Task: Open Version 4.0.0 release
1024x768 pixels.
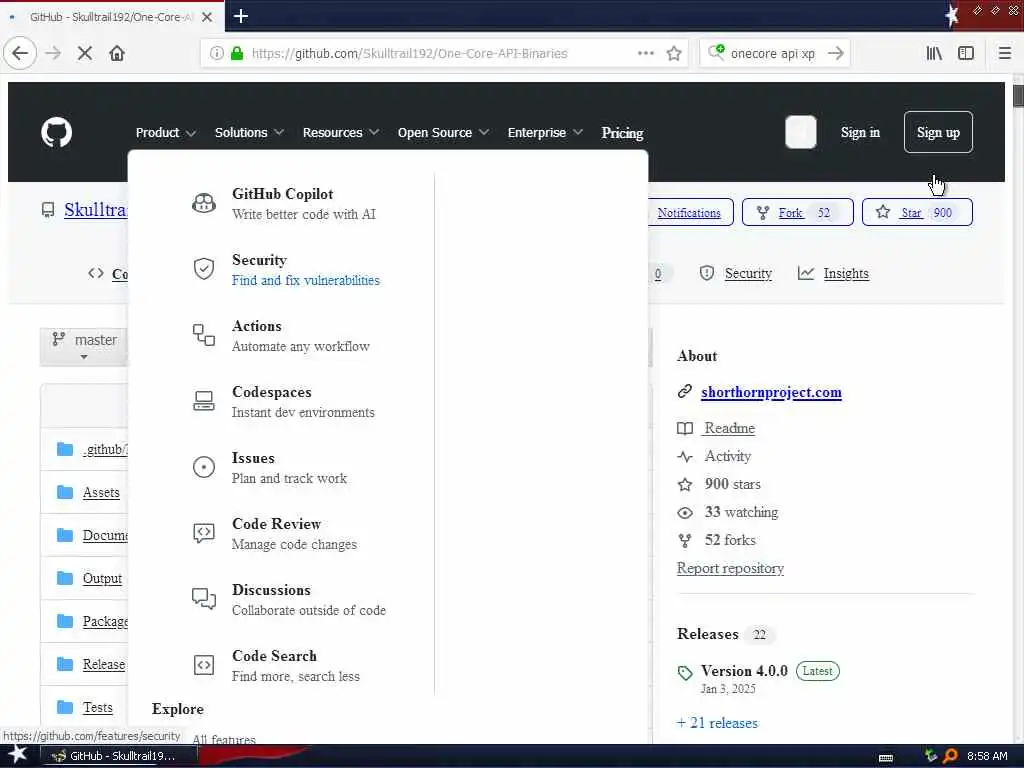Action: point(744,671)
